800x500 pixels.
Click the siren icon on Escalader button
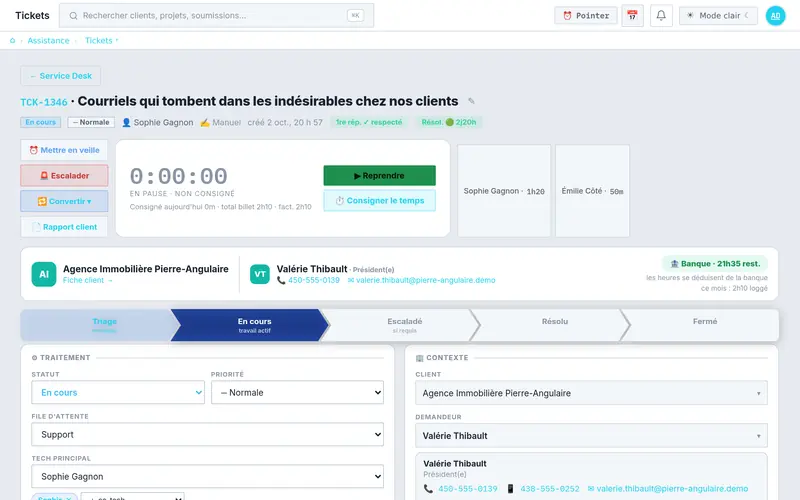pos(44,176)
